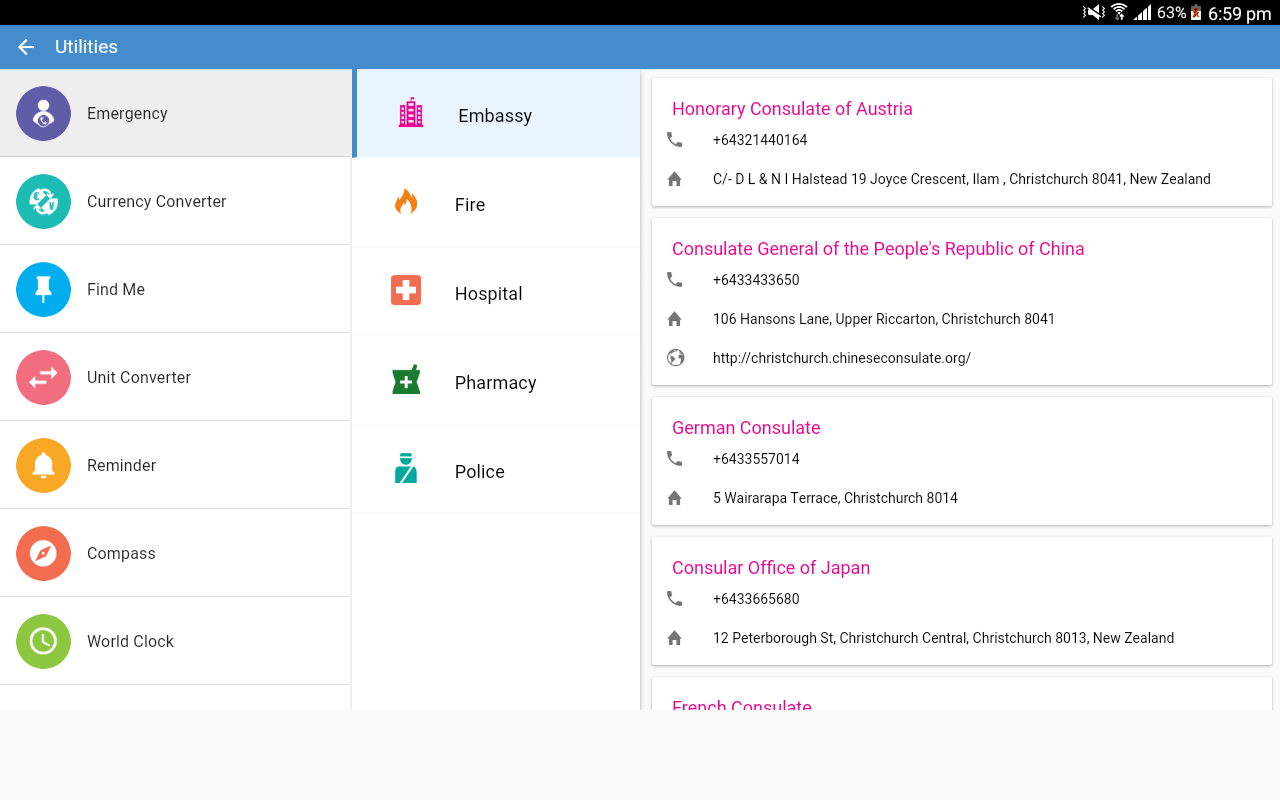Select the pink Embassy building icon
This screenshot has width=1280, height=800.
click(411, 113)
